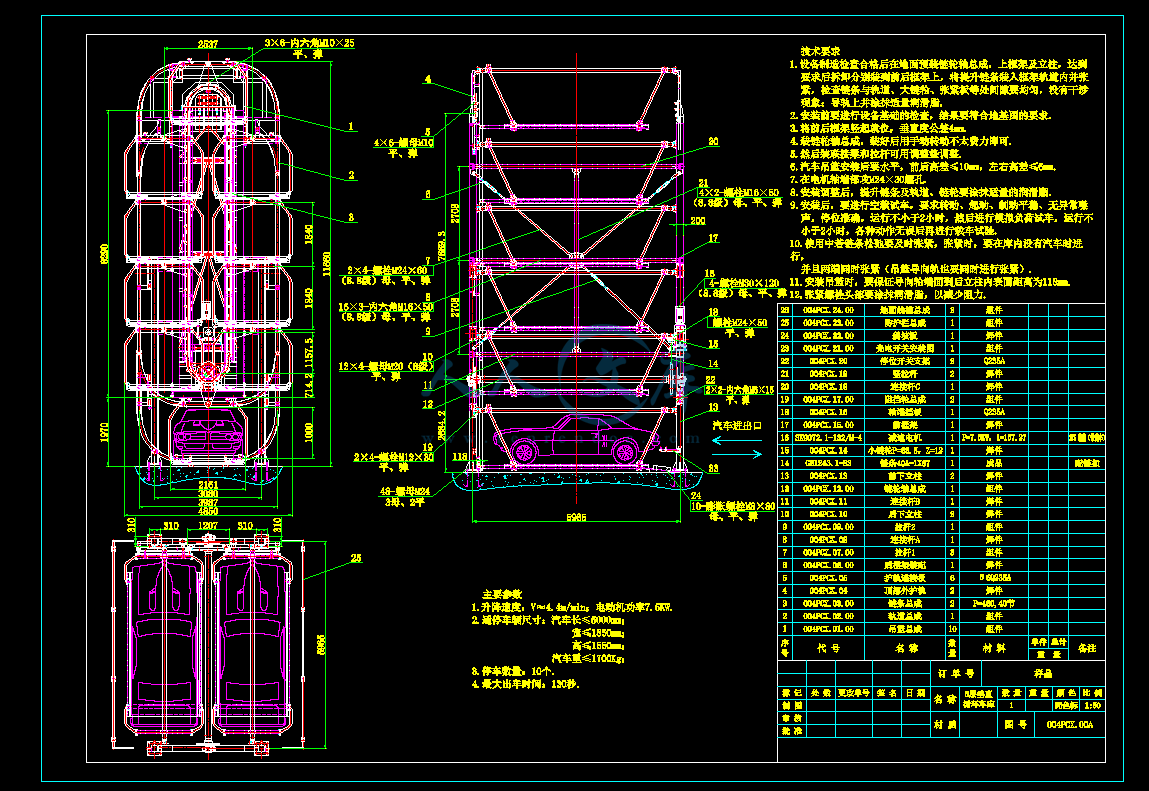Click 连接杆C name cell in row 20
This screenshot has height=791, width=1149.
click(906, 386)
